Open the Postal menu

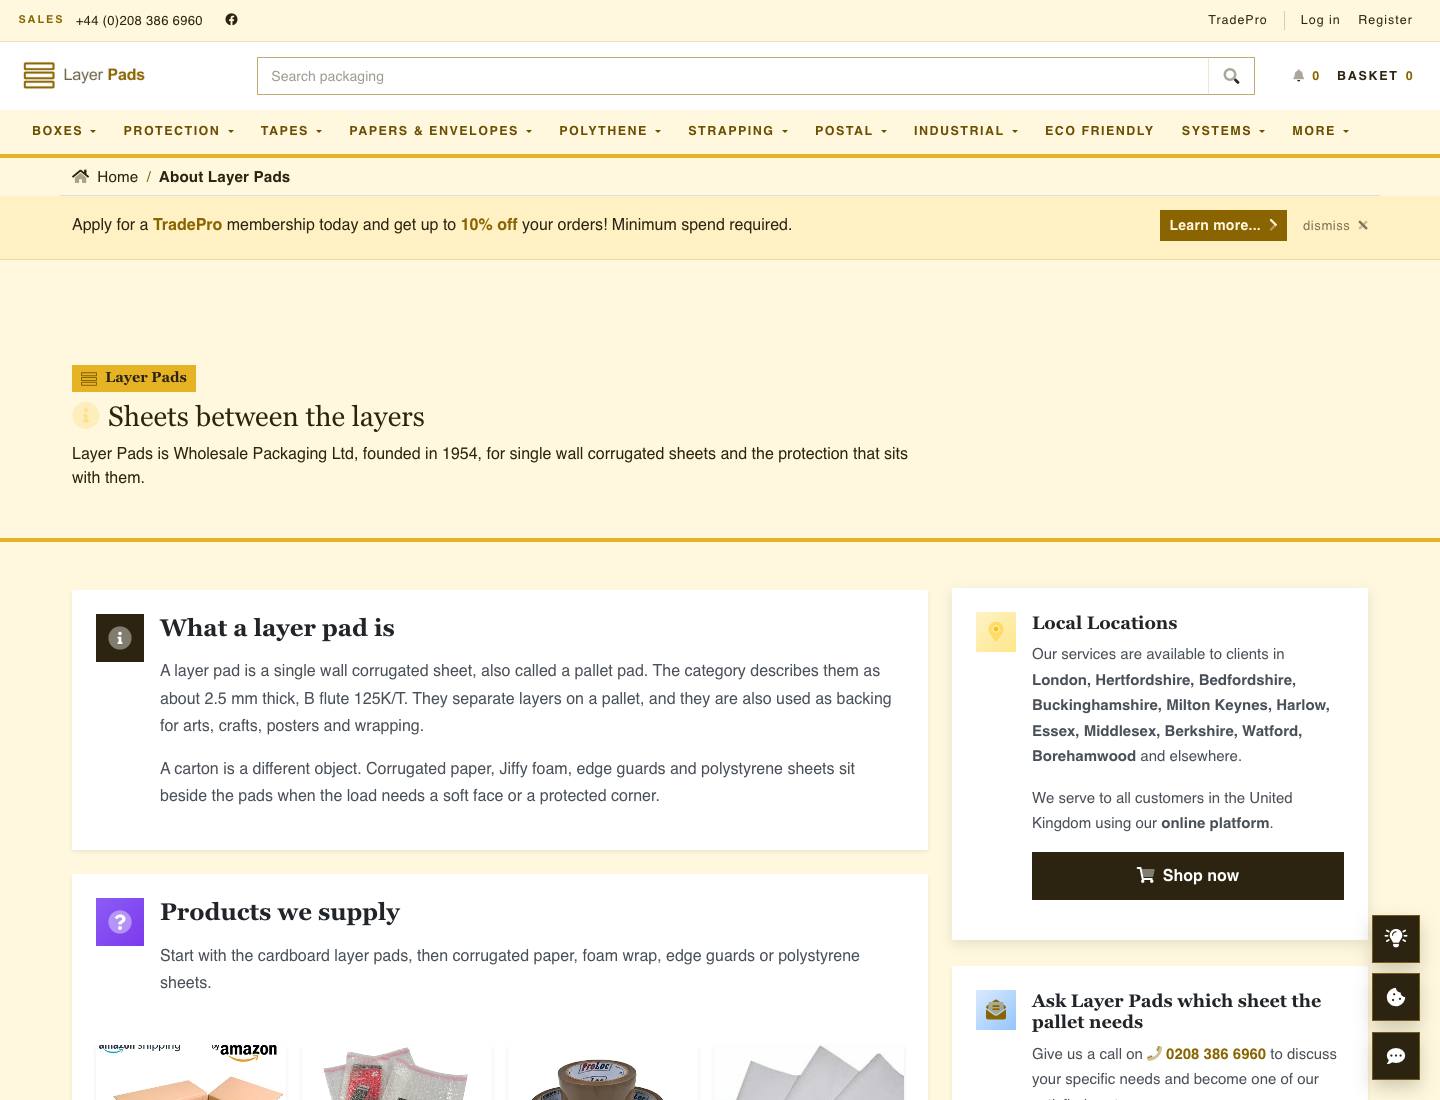coord(851,131)
